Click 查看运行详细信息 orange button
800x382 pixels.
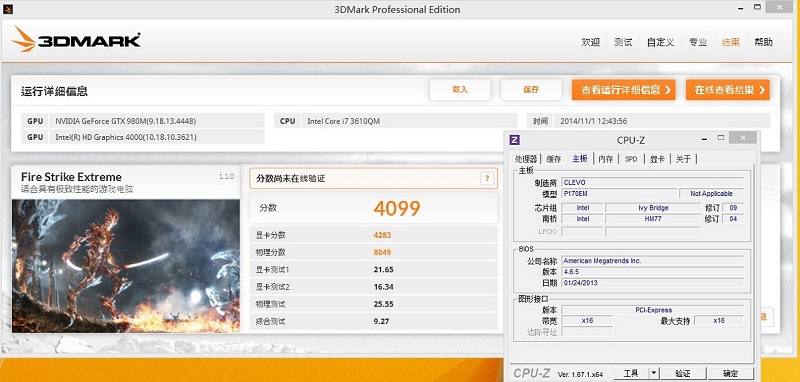pyautogui.click(x=623, y=90)
